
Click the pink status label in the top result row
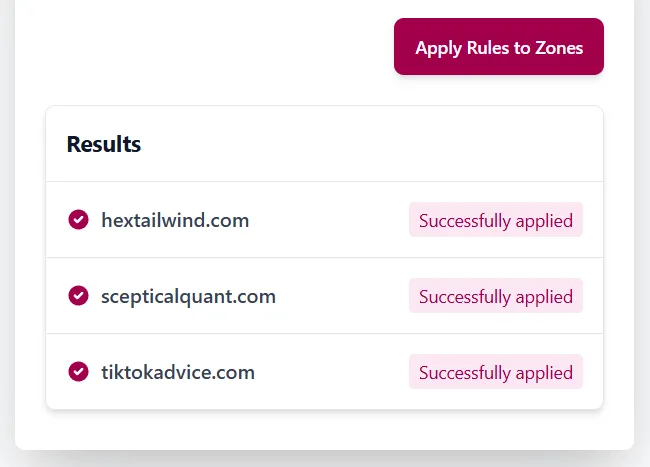pos(495,220)
